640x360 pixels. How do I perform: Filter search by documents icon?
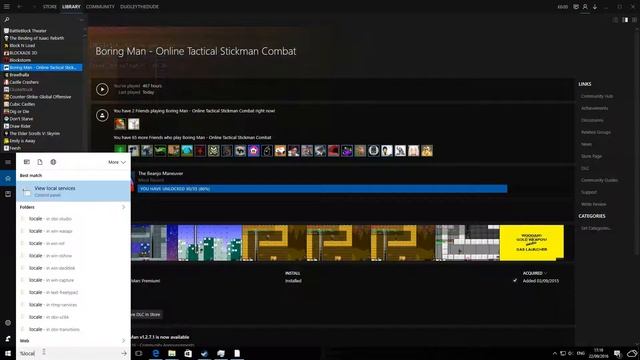click(40, 162)
